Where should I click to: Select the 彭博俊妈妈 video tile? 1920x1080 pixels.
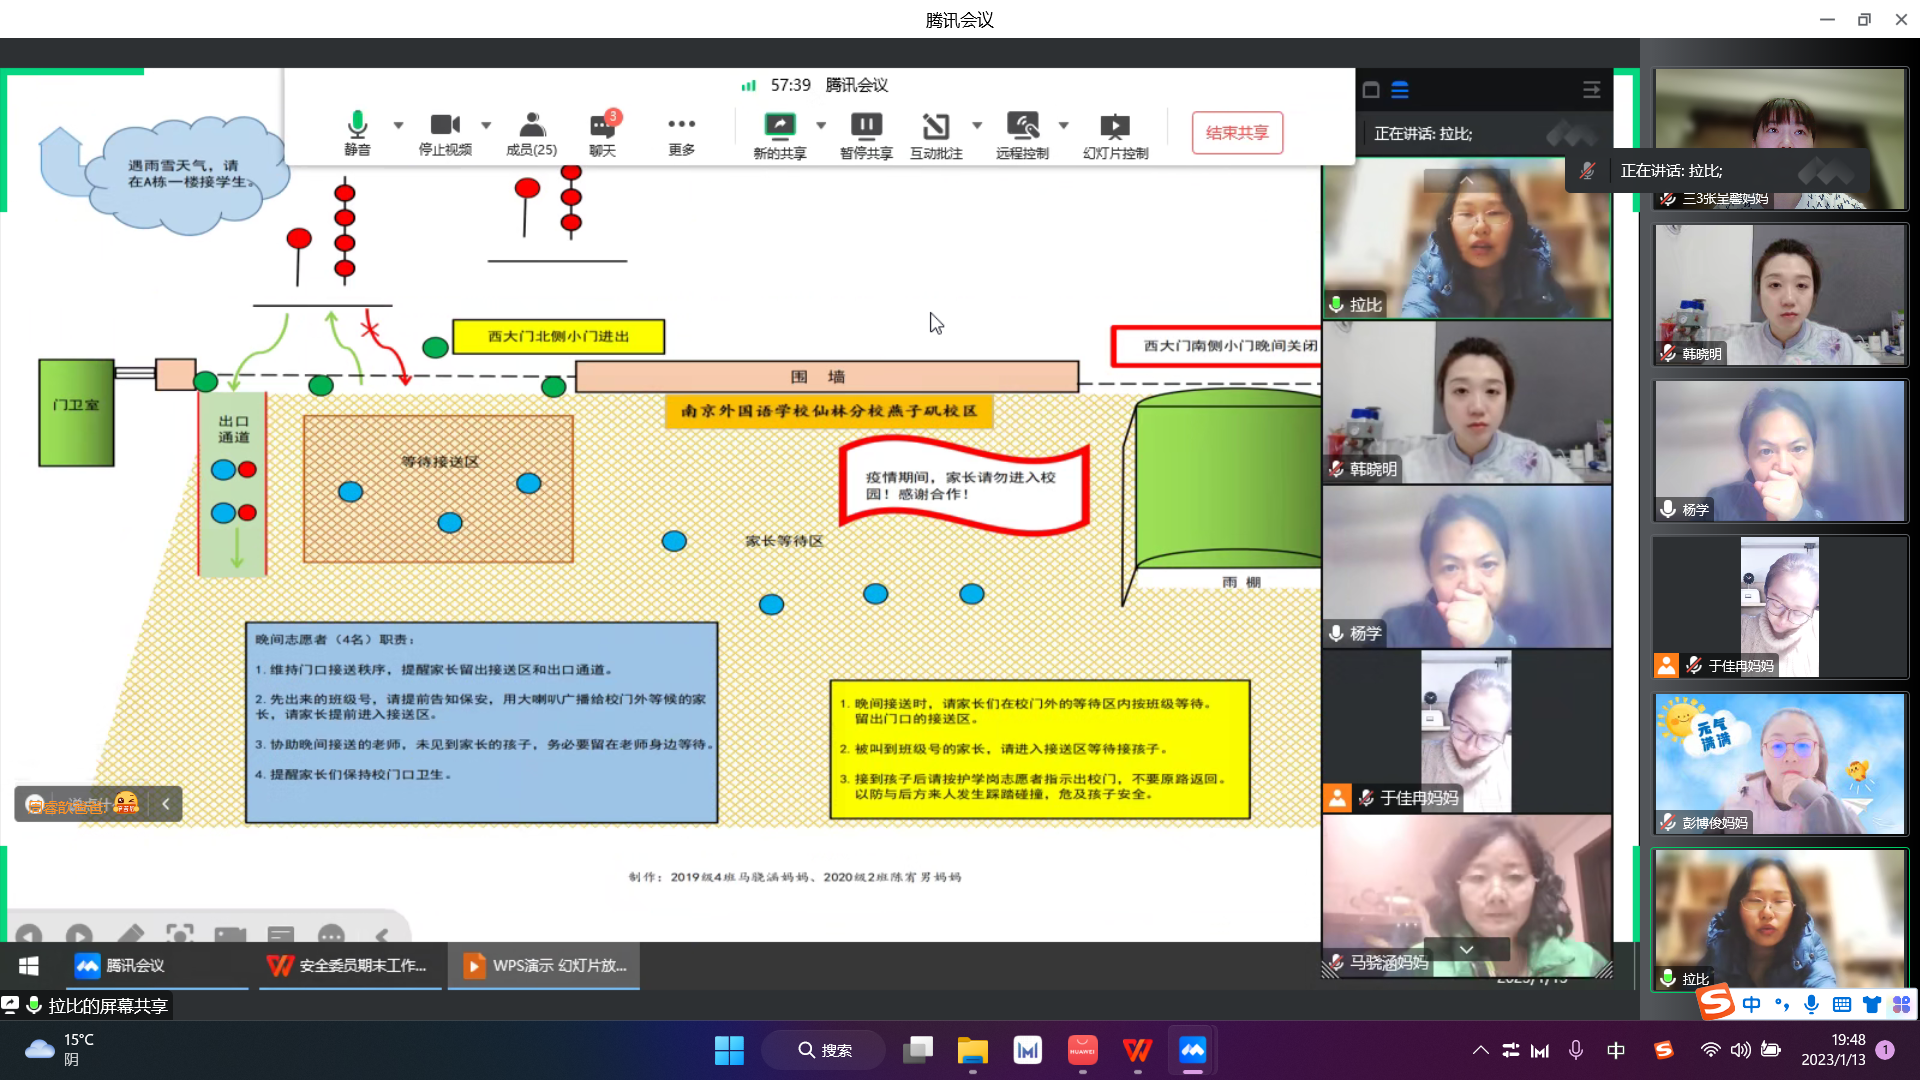[1780, 763]
